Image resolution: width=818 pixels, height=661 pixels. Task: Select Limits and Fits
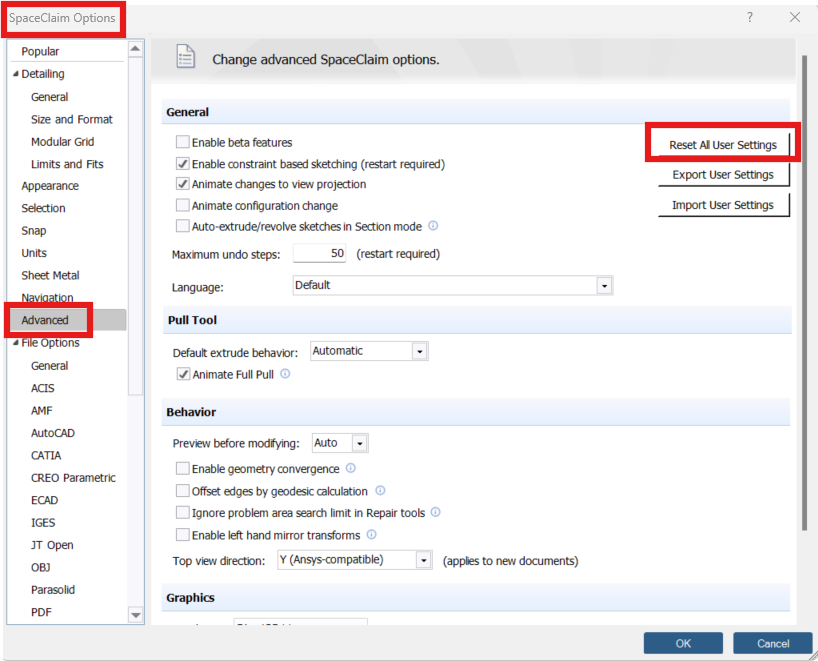point(67,164)
